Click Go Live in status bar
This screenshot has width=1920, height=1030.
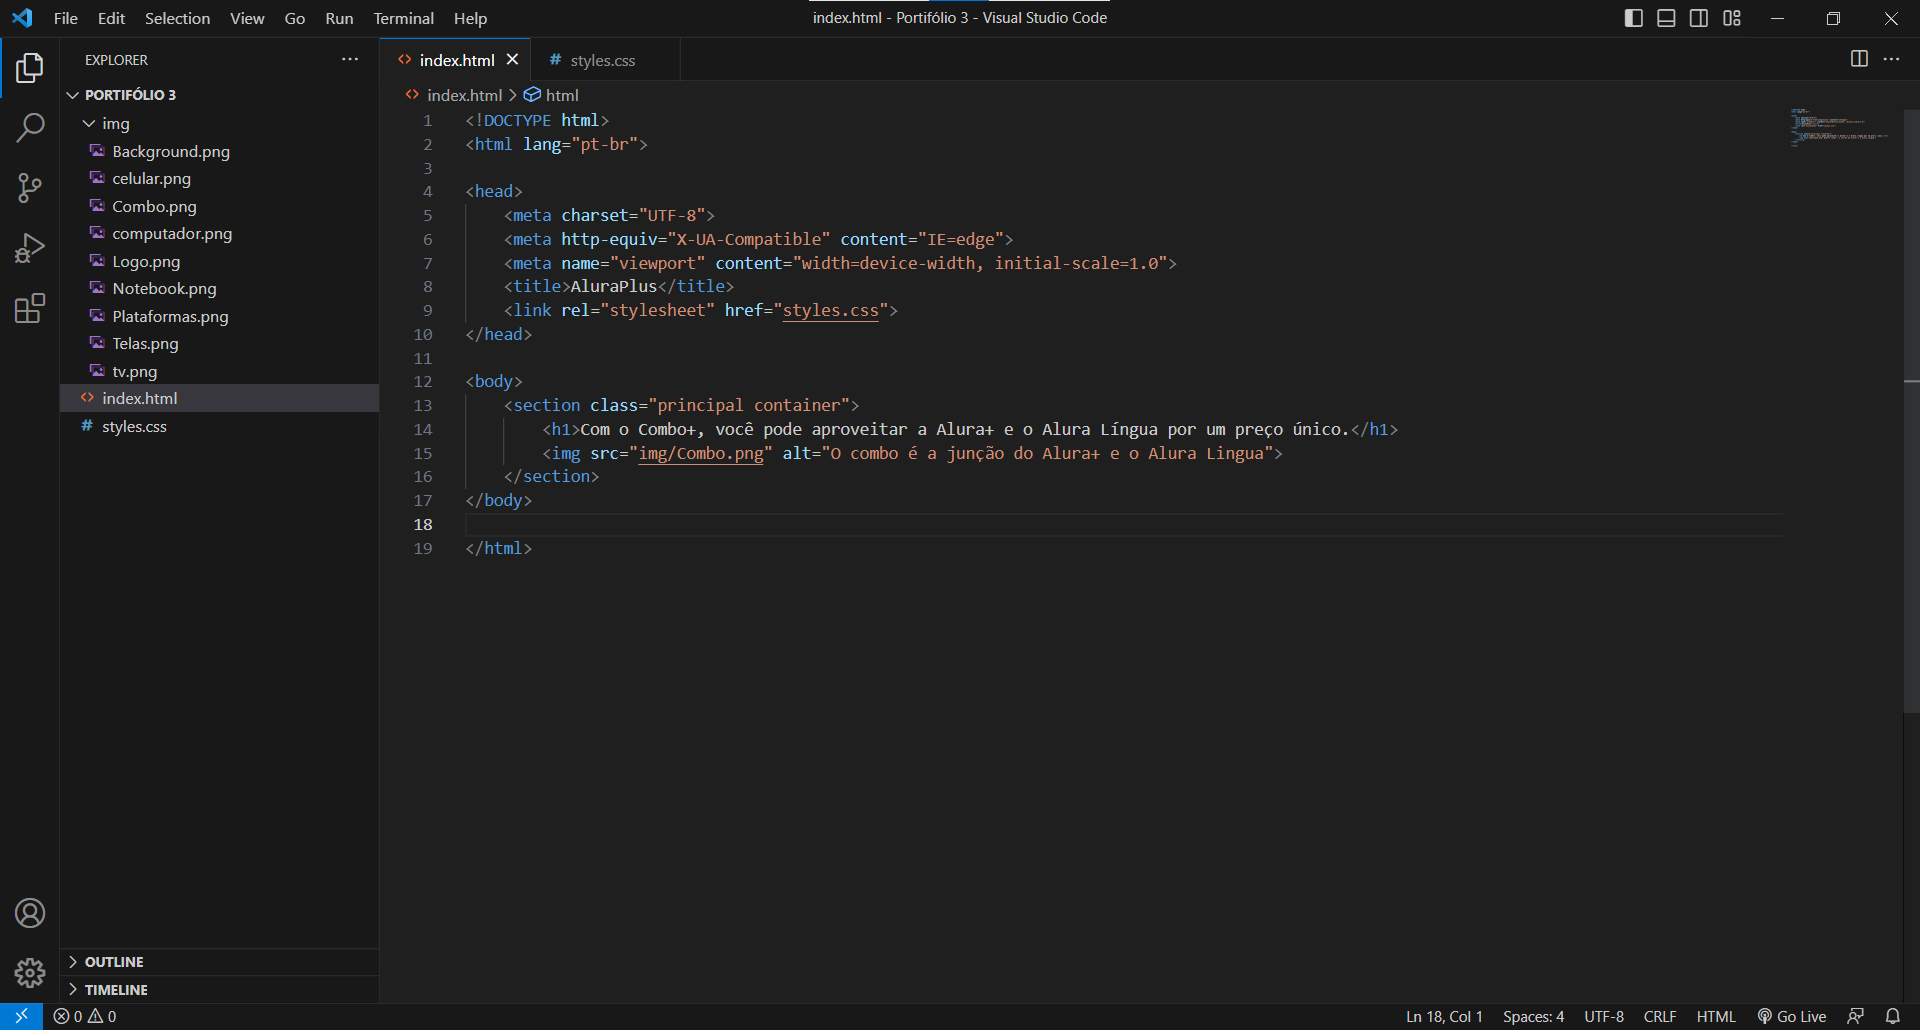[x=1792, y=1016]
